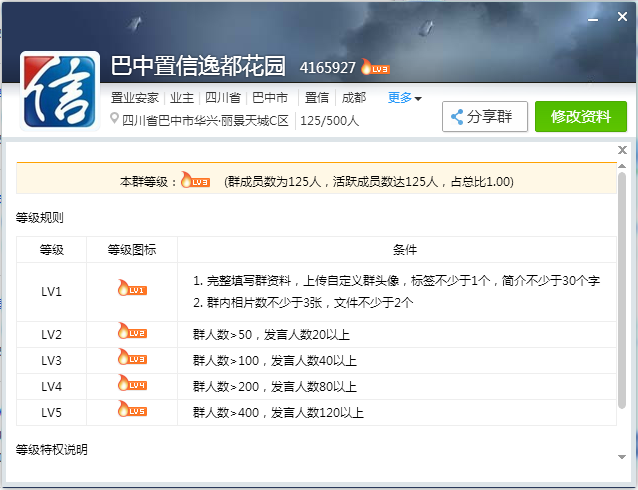The height and width of the screenshot is (490, 638).
Task: Click the LV3 flame icon in the yellow banner
Action: pyautogui.click(x=195, y=181)
